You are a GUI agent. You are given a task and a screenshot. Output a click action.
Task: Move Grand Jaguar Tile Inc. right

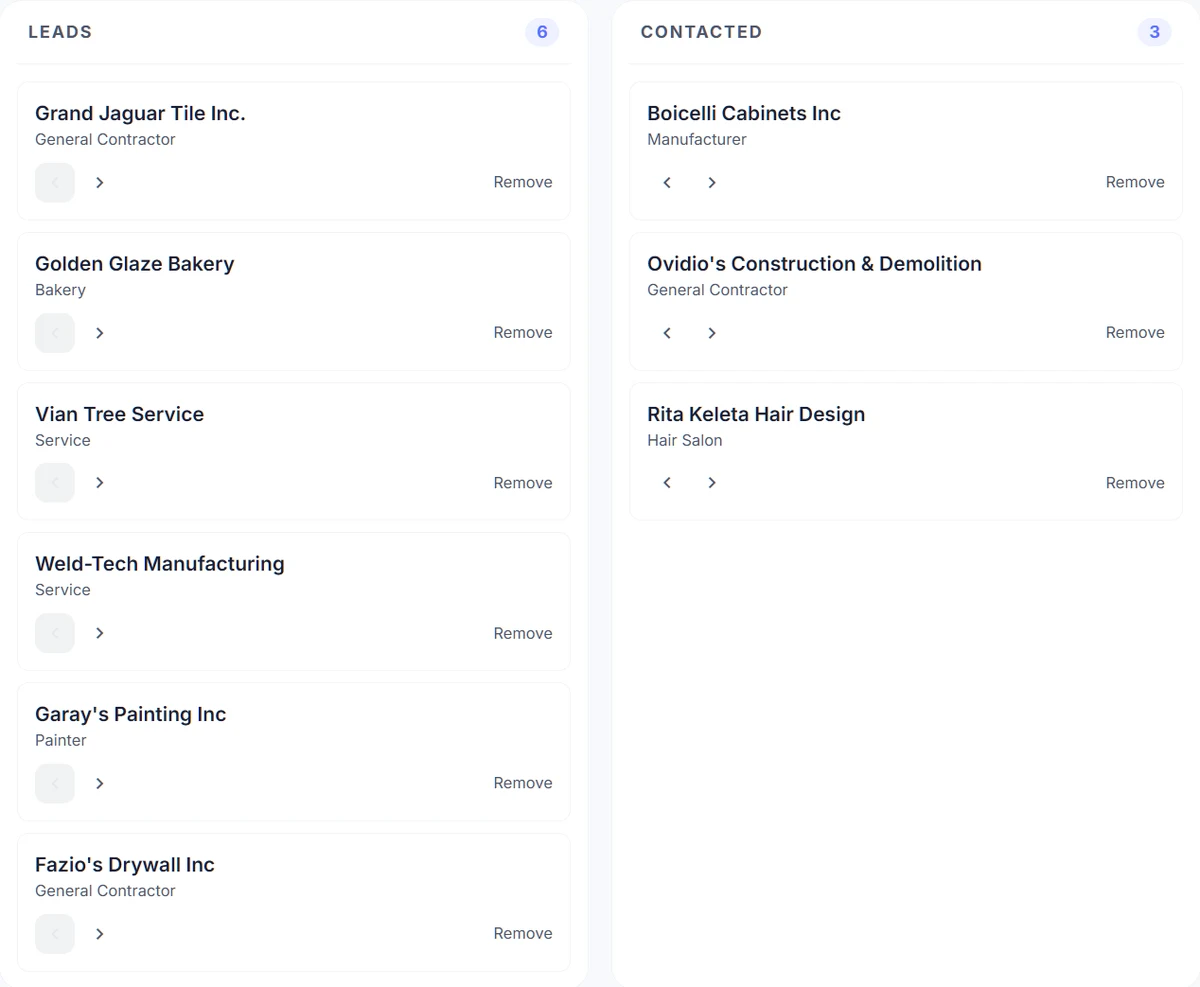click(x=100, y=182)
